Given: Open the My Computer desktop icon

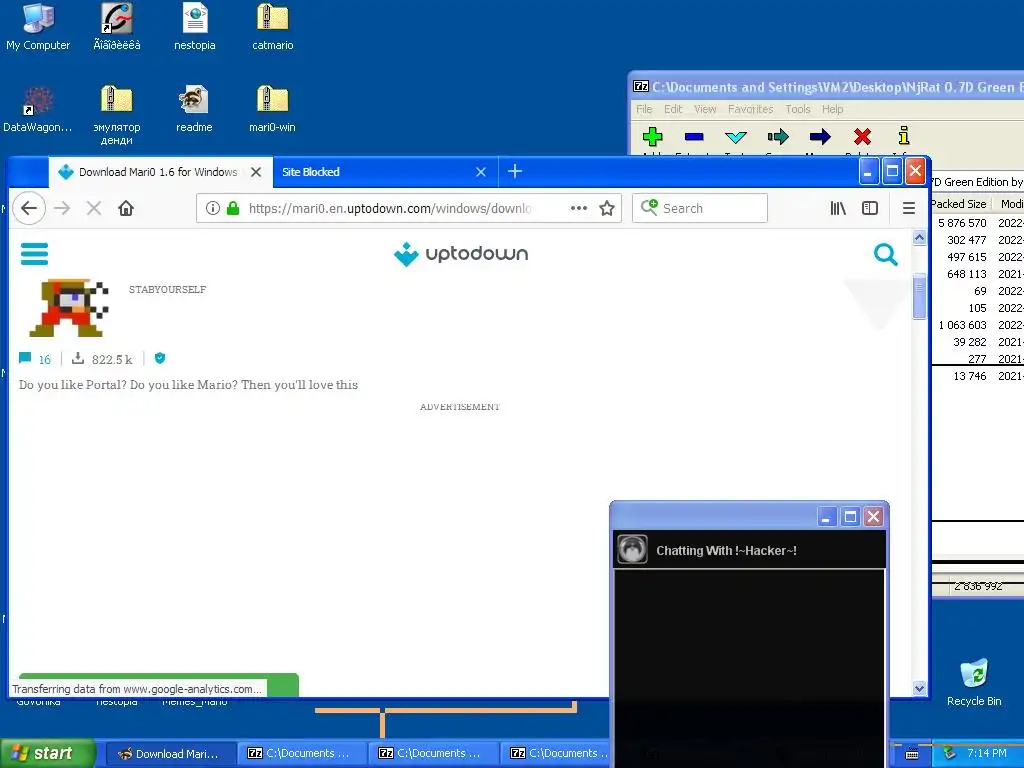Looking at the screenshot, I should [38, 26].
